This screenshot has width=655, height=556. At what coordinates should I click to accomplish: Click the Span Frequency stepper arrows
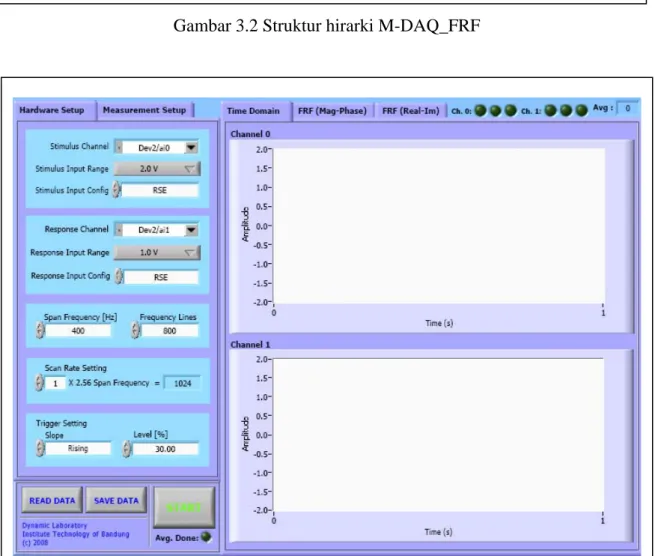(40, 330)
